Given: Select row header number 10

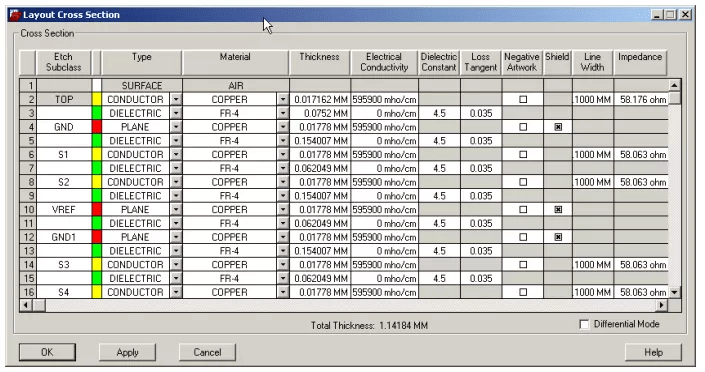Looking at the screenshot, I should click(28, 210).
